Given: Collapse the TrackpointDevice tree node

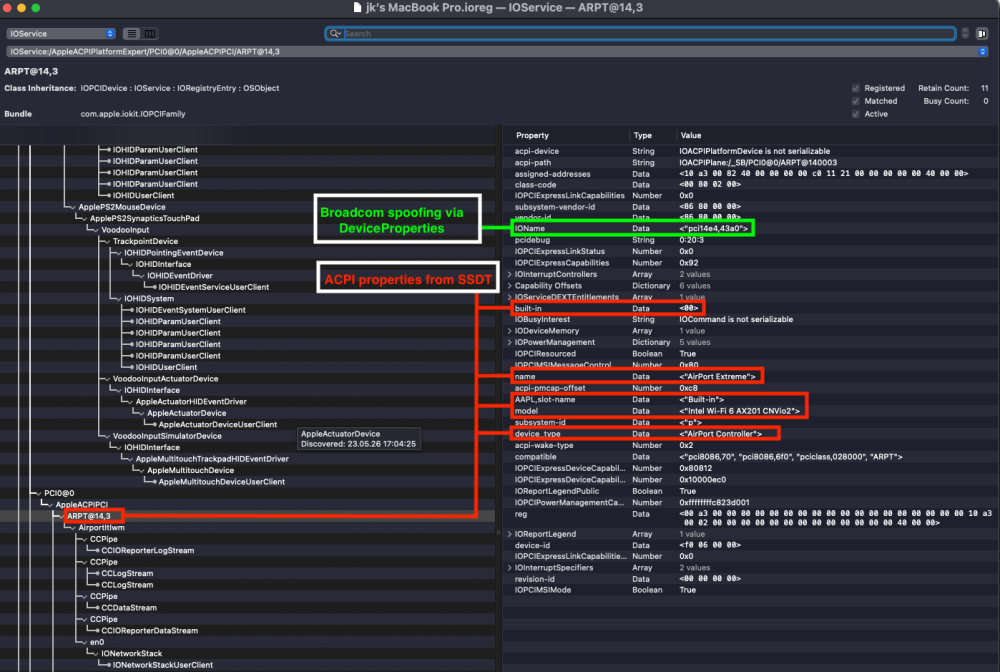Looking at the screenshot, I should tap(105, 242).
